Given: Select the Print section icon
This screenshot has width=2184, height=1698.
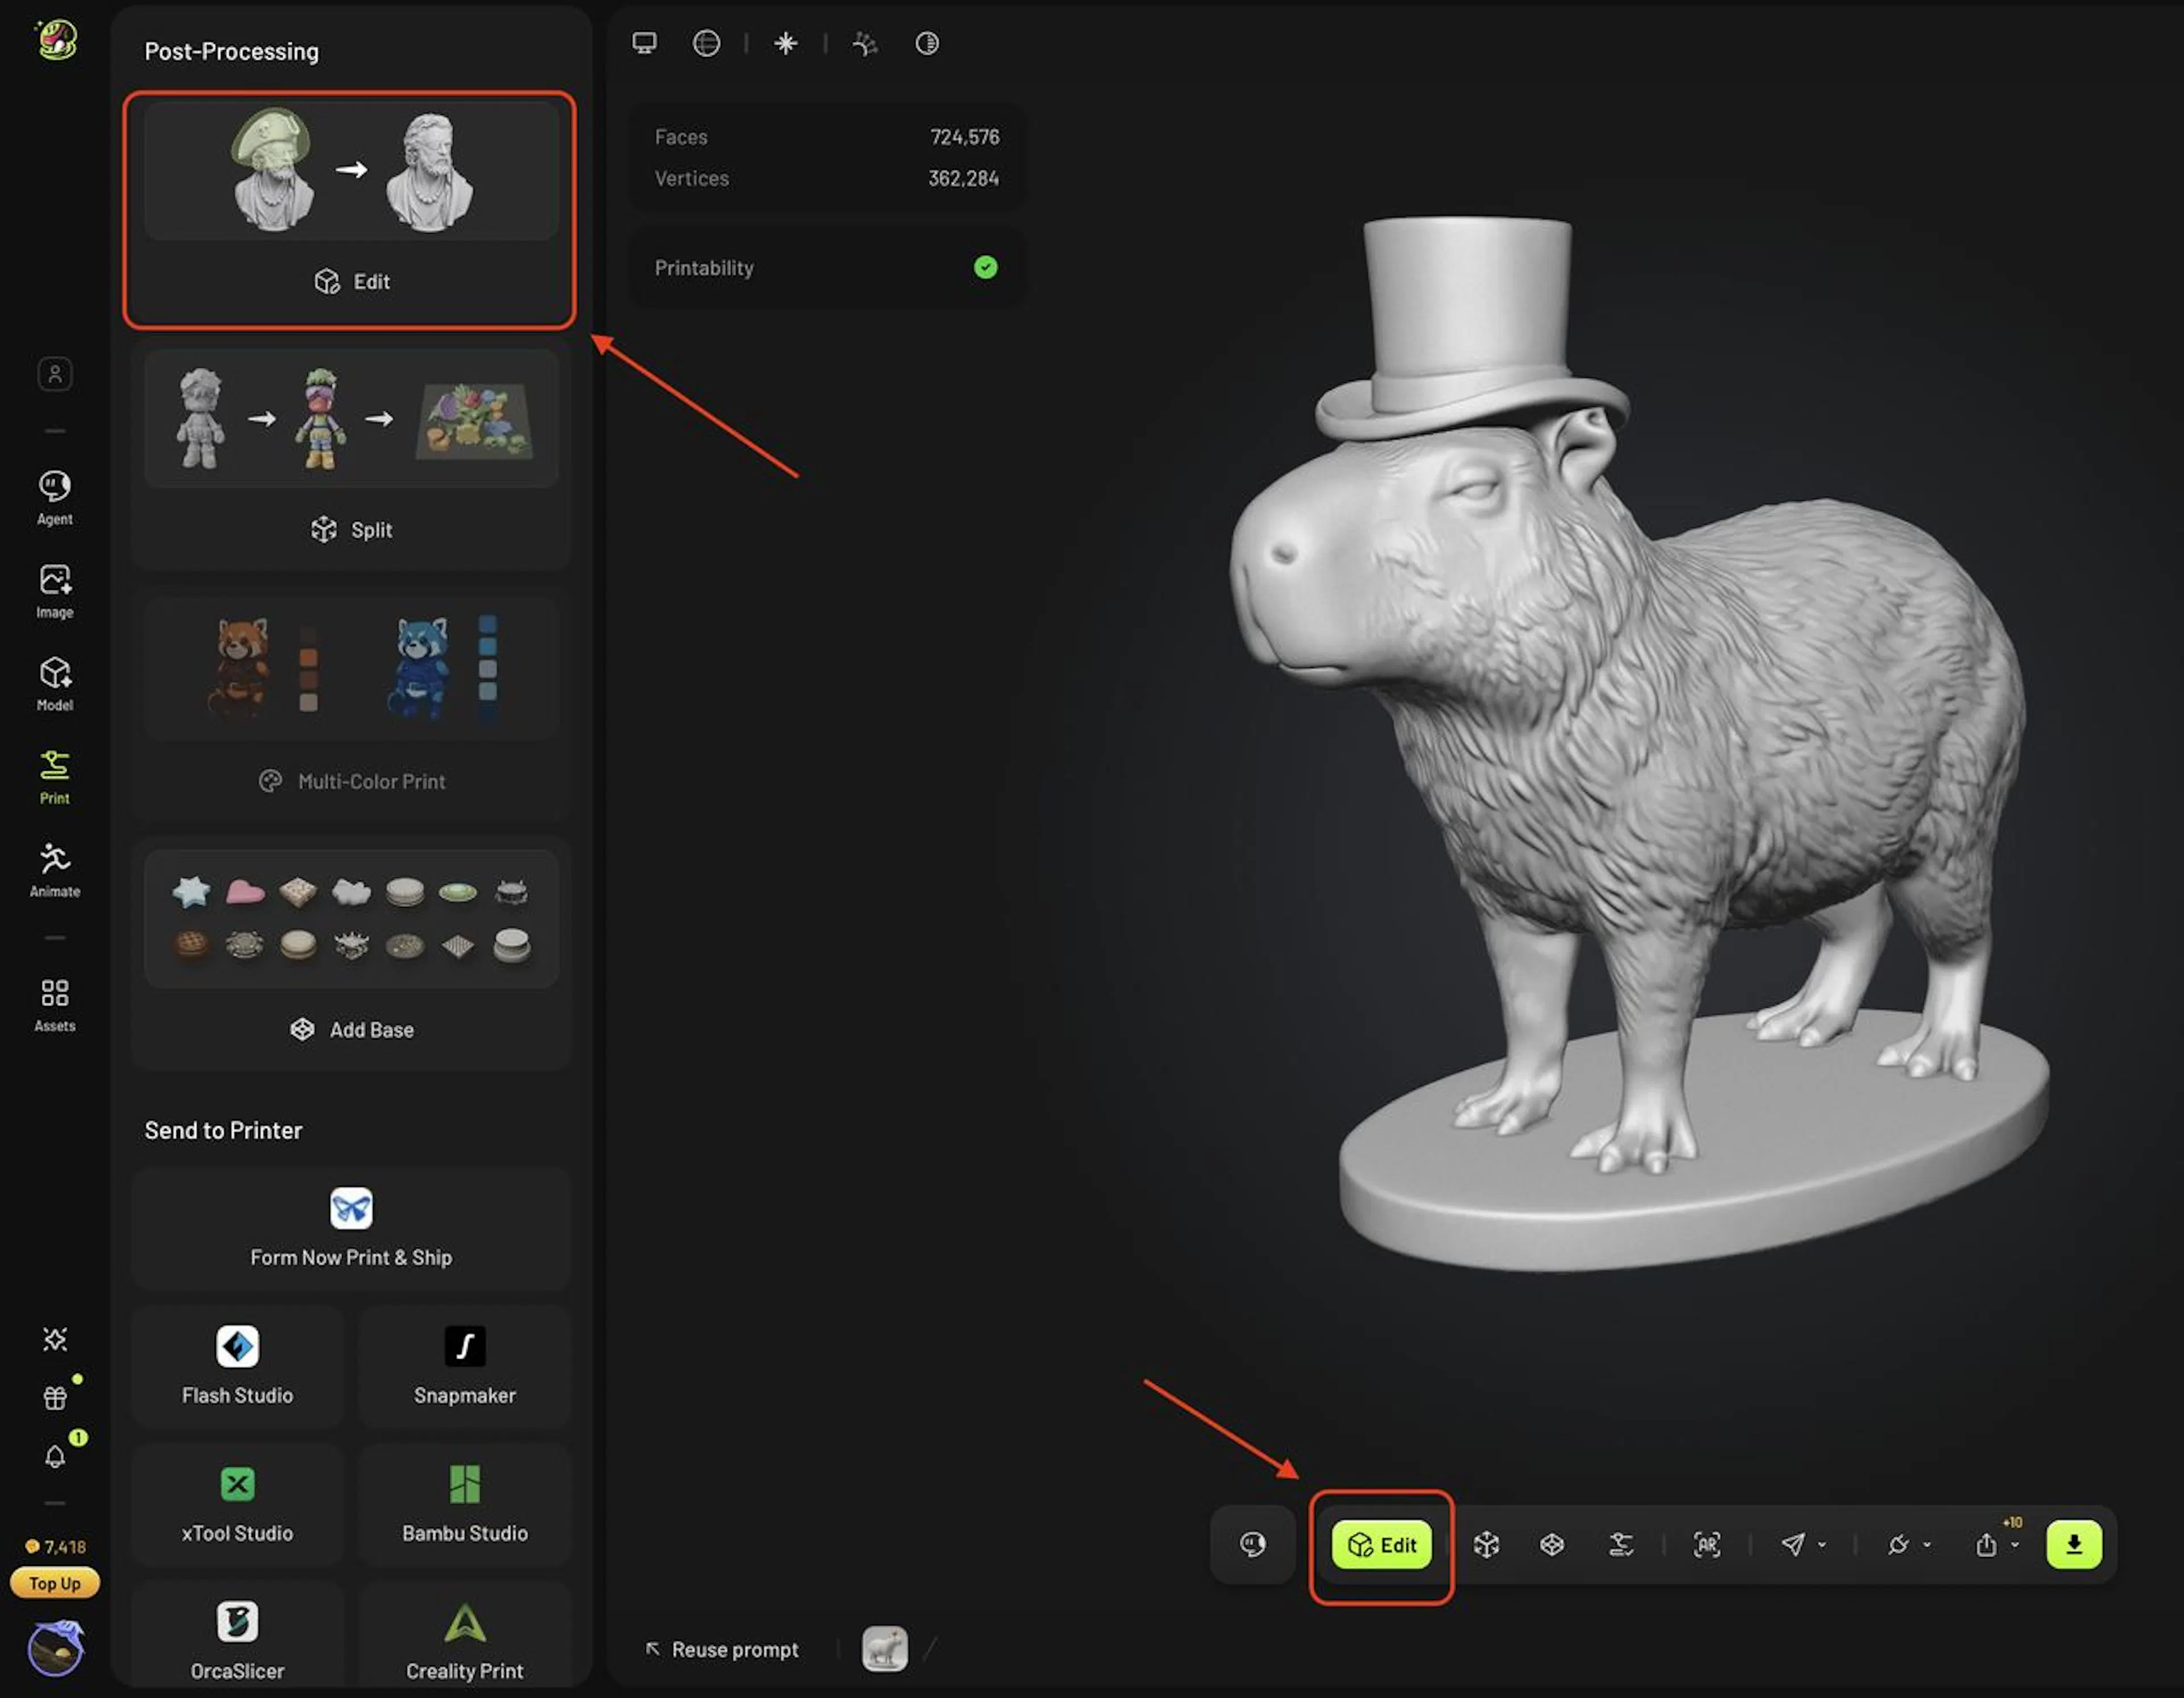Looking at the screenshot, I should tap(54, 777).
